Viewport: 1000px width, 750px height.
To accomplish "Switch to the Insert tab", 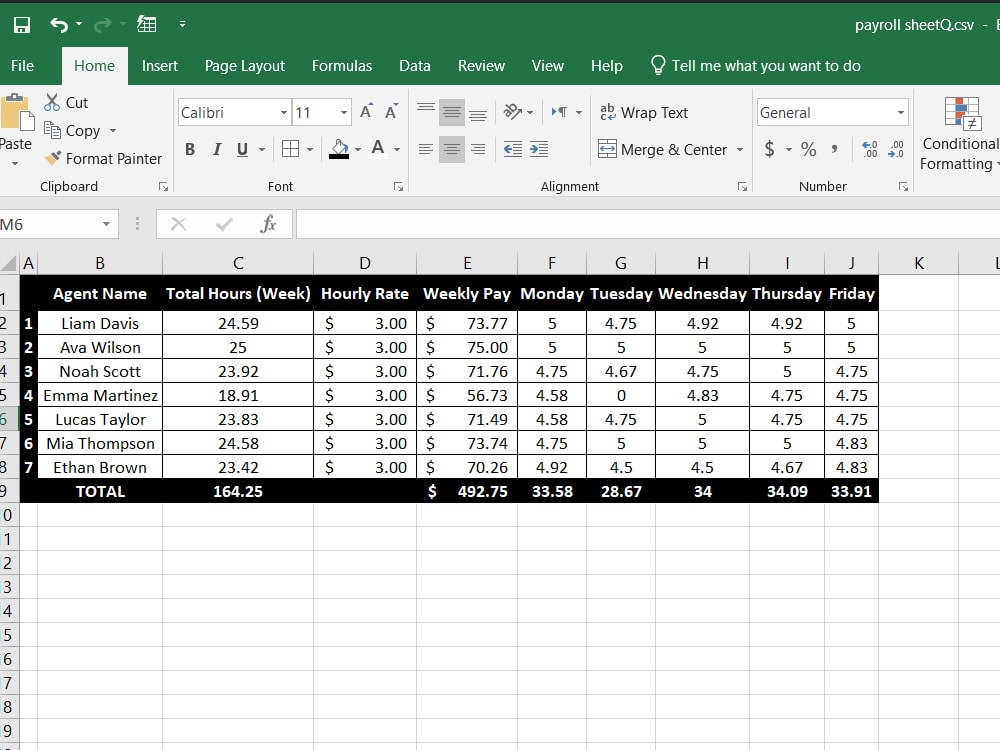I will [159, 66].
